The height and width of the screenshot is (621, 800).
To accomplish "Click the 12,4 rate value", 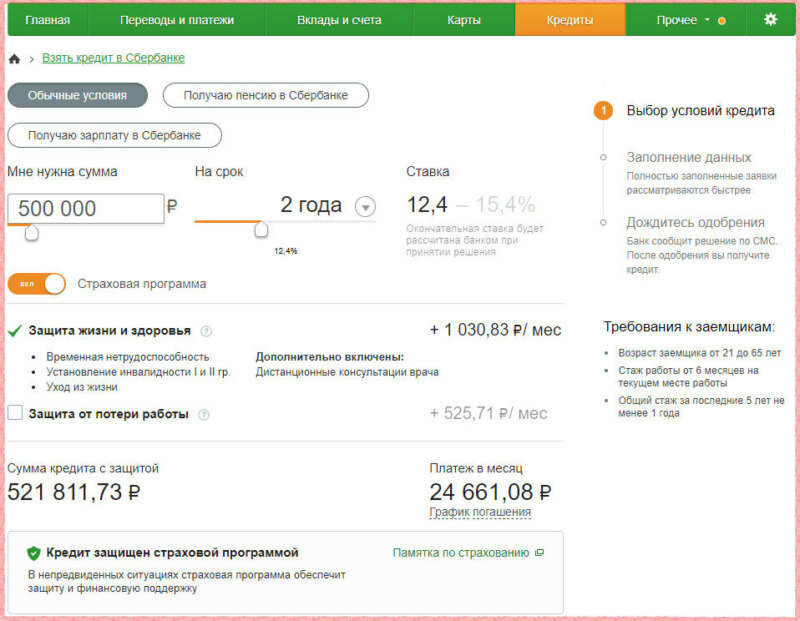I will pos(427,205).
